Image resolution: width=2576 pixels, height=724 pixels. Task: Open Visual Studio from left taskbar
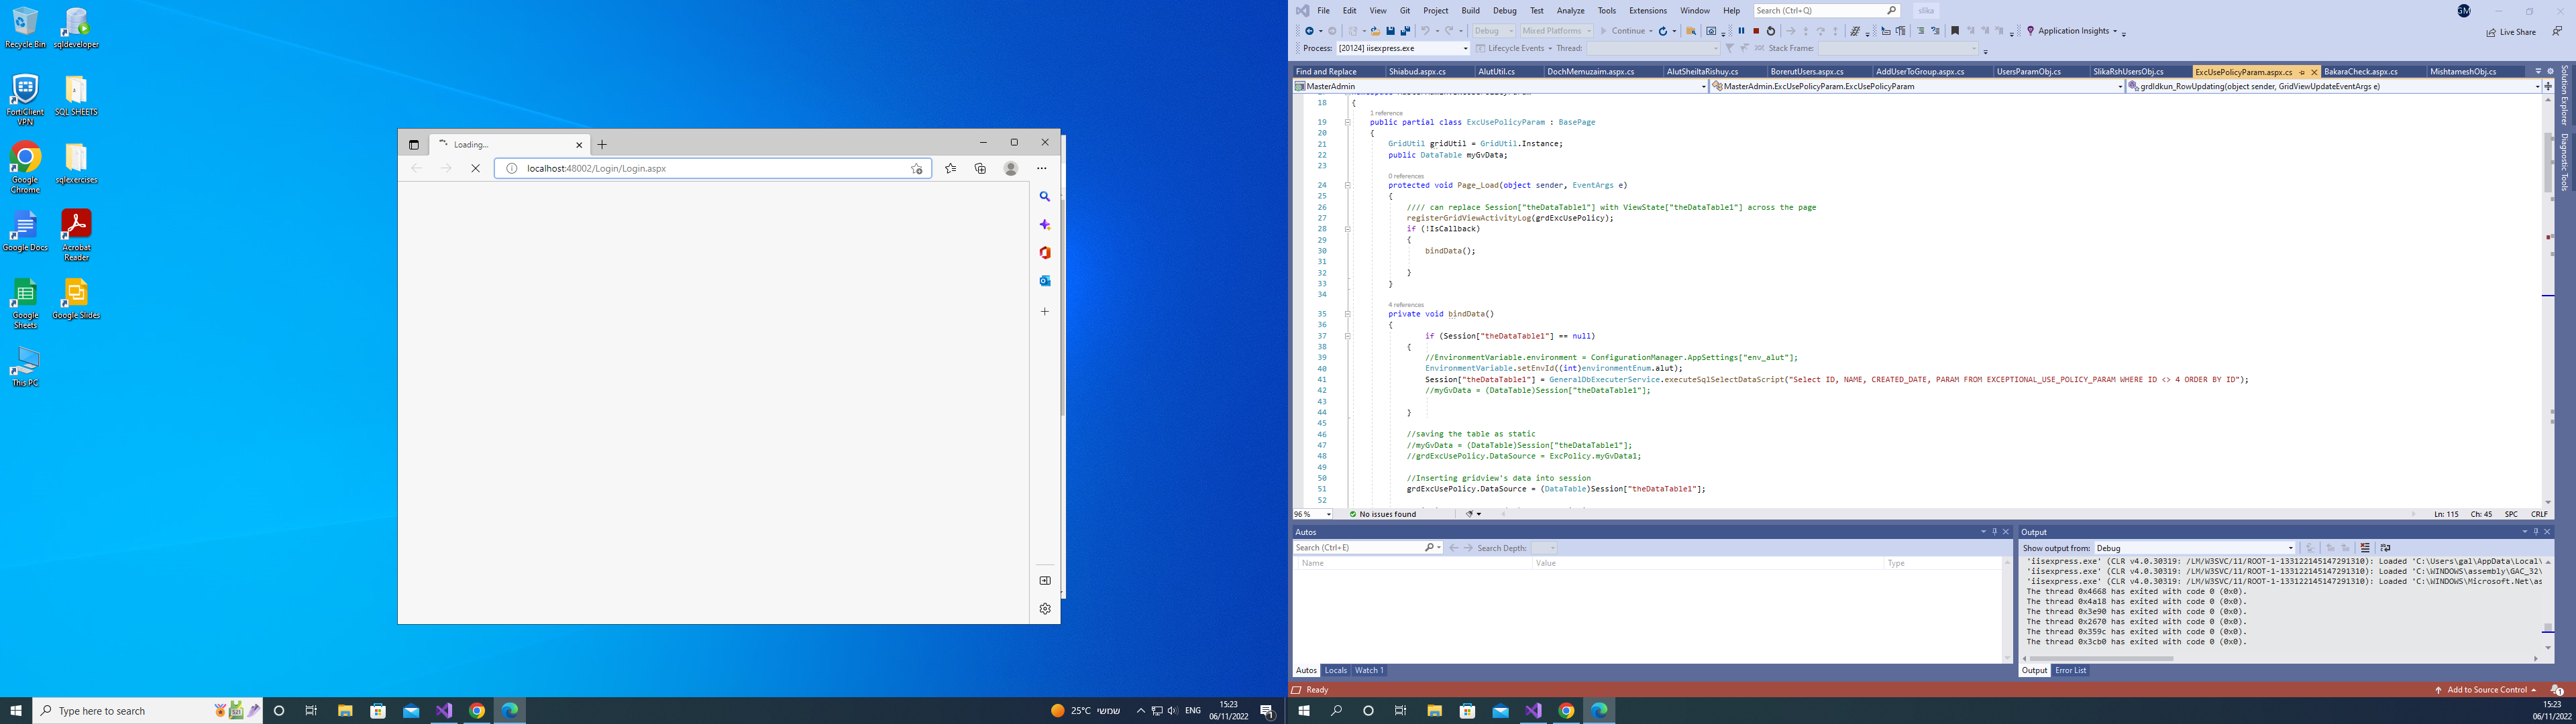tap(444, 711)
